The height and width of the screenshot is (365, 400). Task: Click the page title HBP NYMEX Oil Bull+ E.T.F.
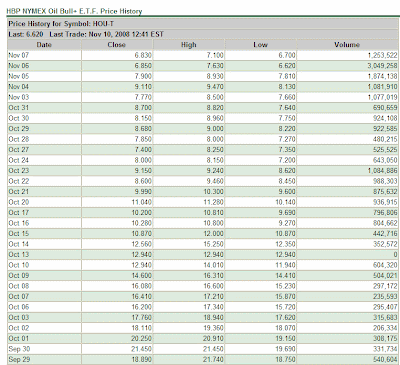point(74,11)
